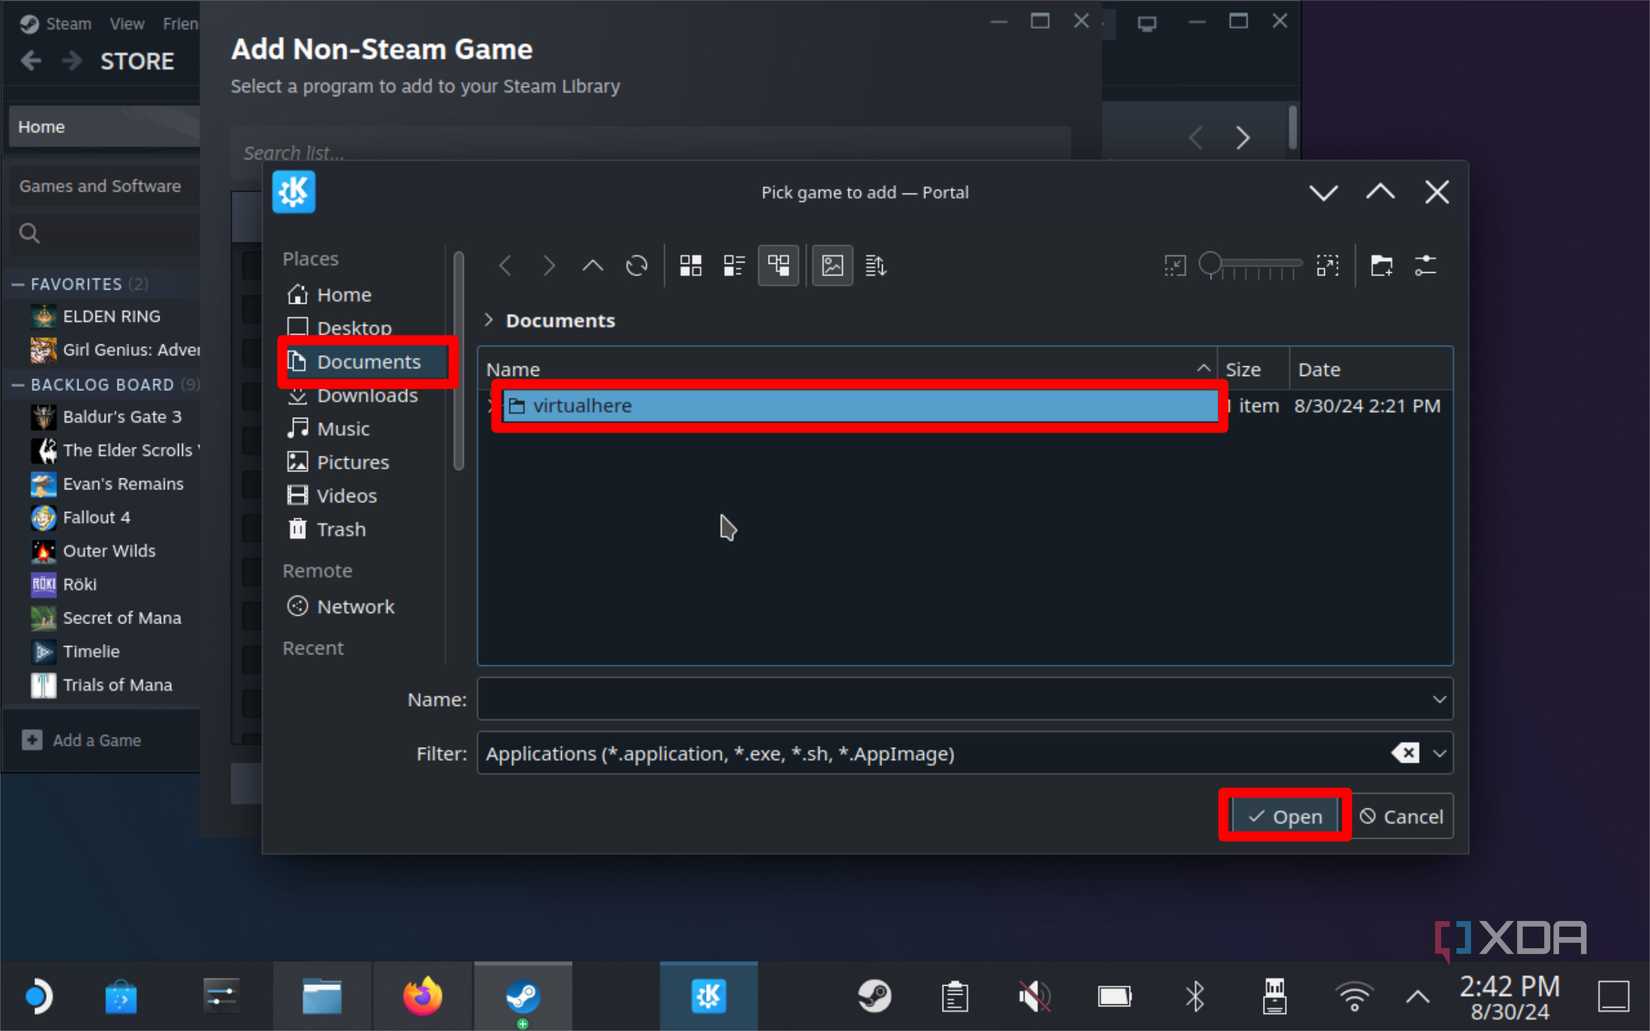Navigate up one directory level
Screen dimensions: 1650x1031
pos(592,265)
